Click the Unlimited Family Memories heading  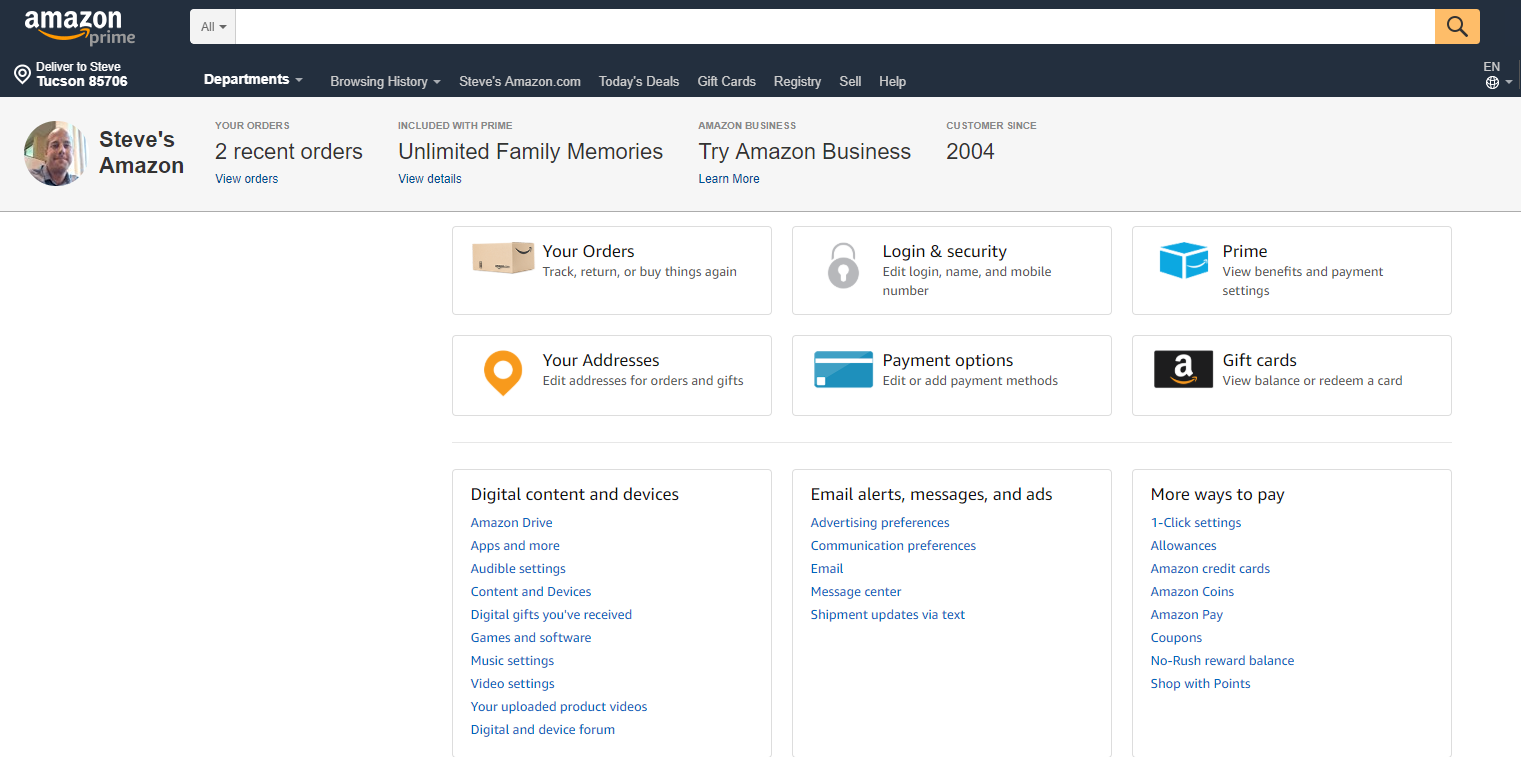[531, 152]
